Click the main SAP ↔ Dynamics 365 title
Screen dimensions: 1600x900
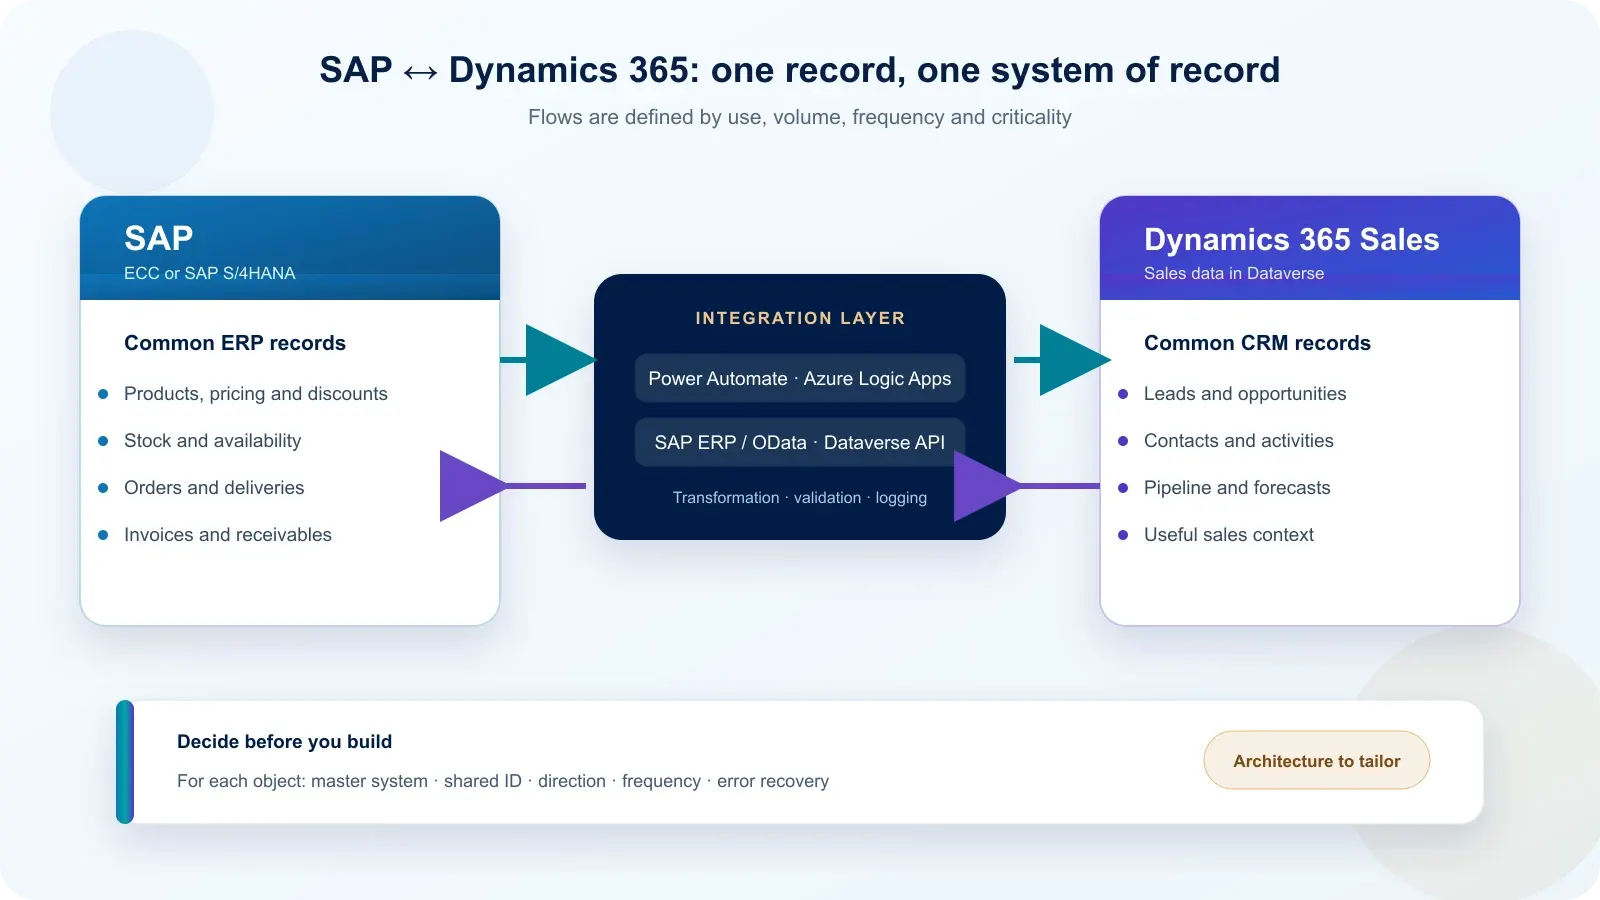(800, 70)
